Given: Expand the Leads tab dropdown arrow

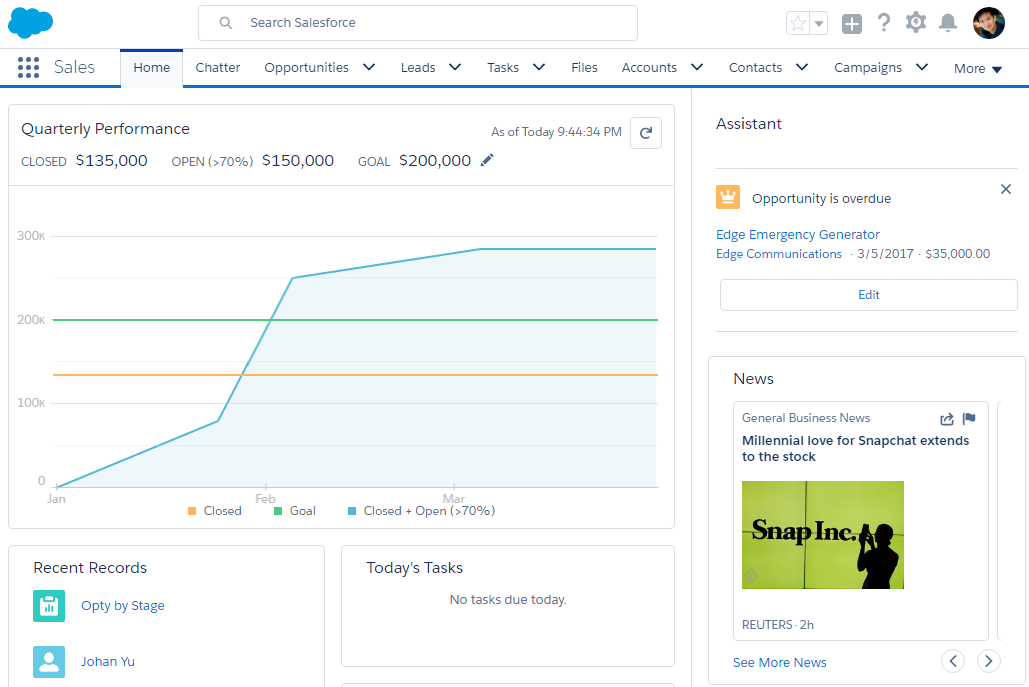Looking at the screenshot, I should [455, 68].
